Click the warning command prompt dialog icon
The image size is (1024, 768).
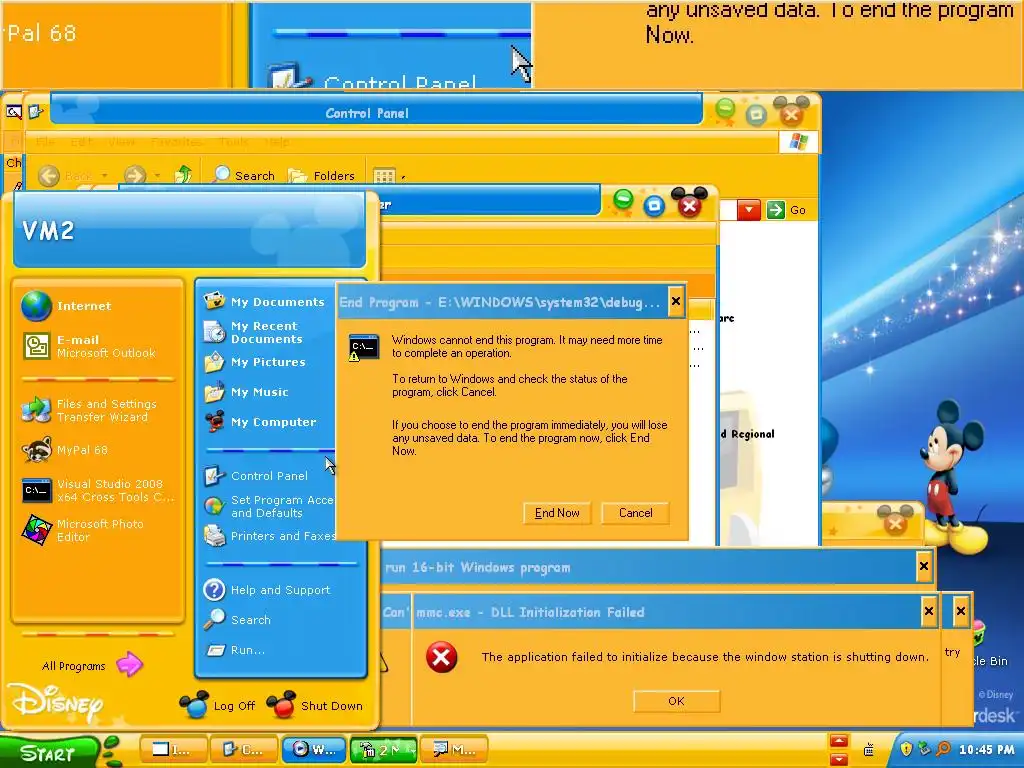coord(363,348)
